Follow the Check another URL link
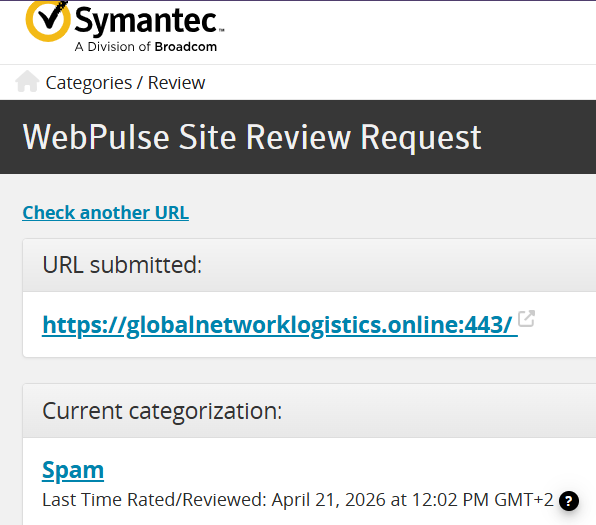This screenshot has height=525, width=596. pyautogui.click(x=106, y=213)
